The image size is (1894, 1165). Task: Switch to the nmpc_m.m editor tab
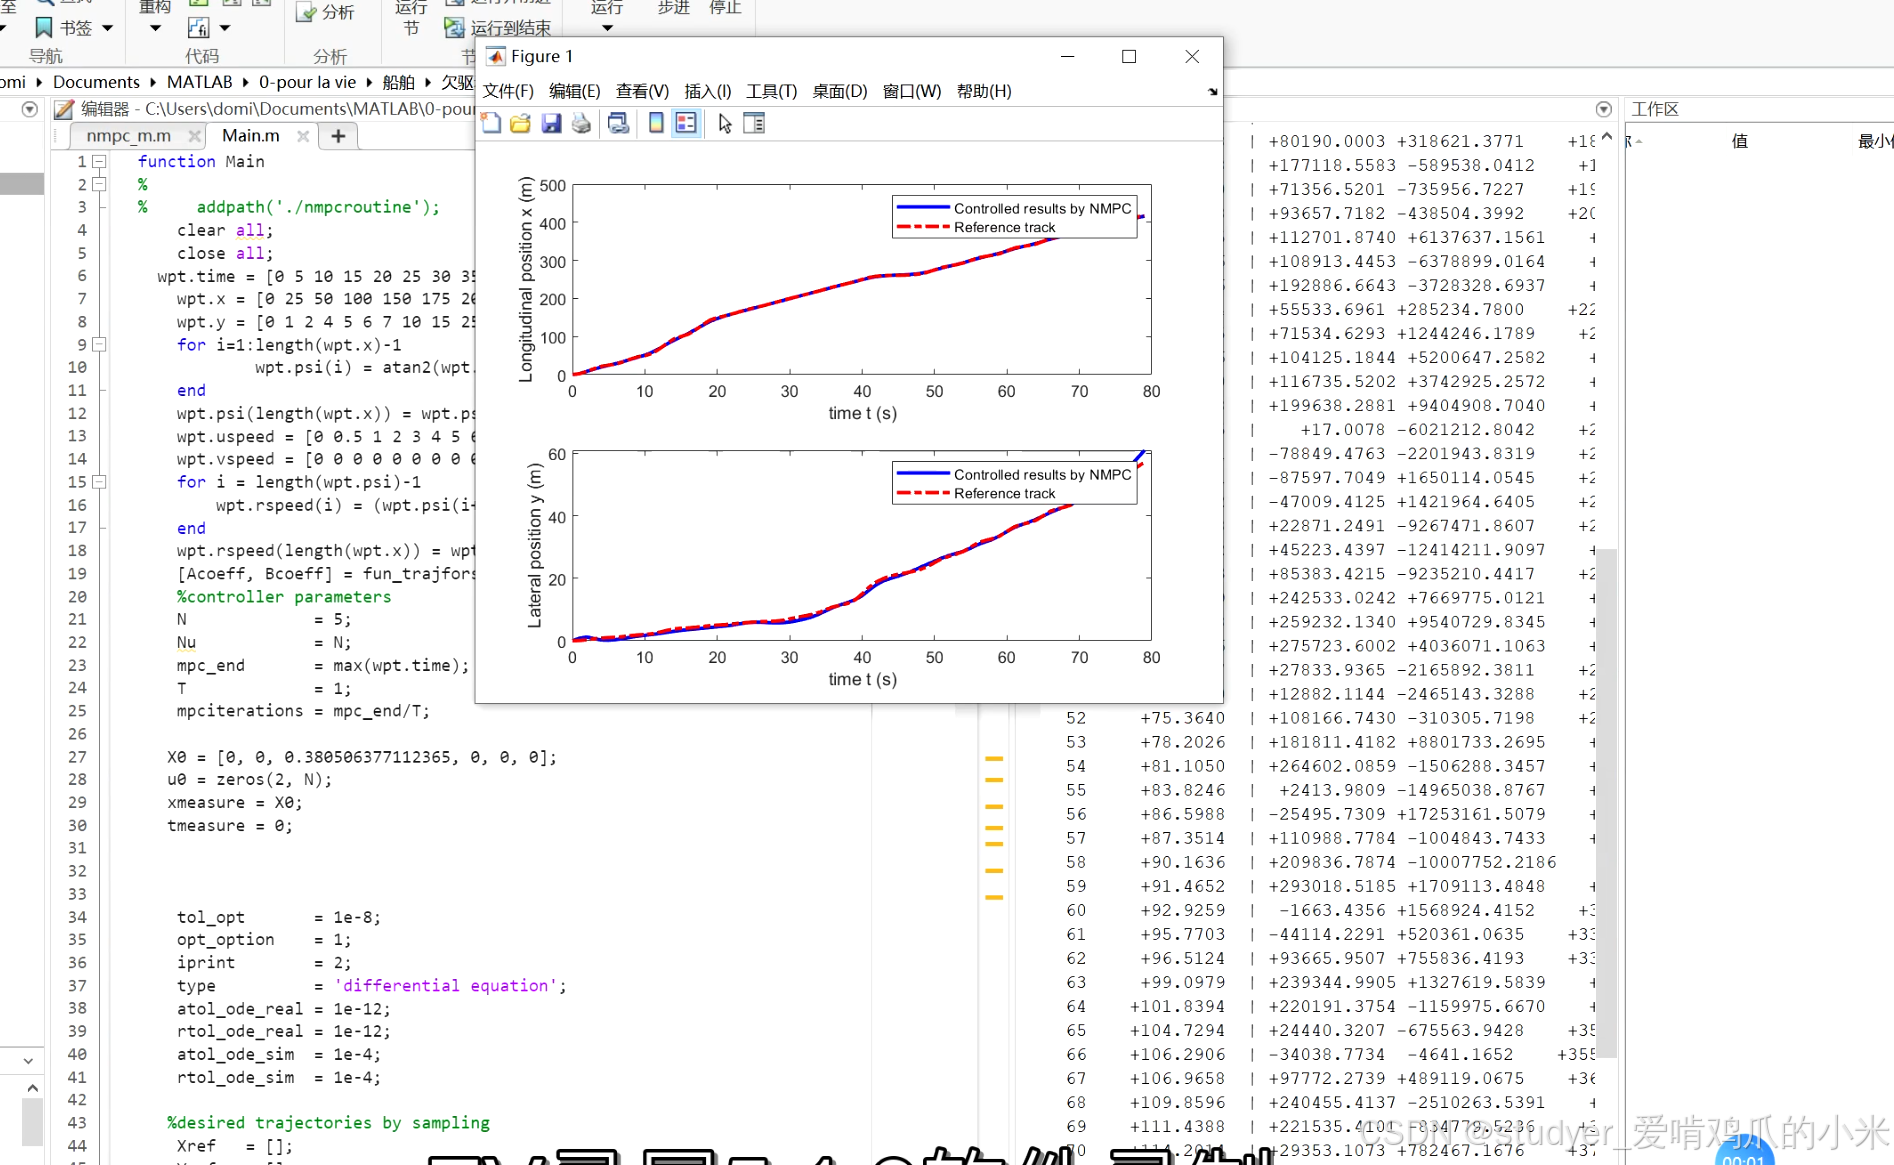tap(128, 136)
